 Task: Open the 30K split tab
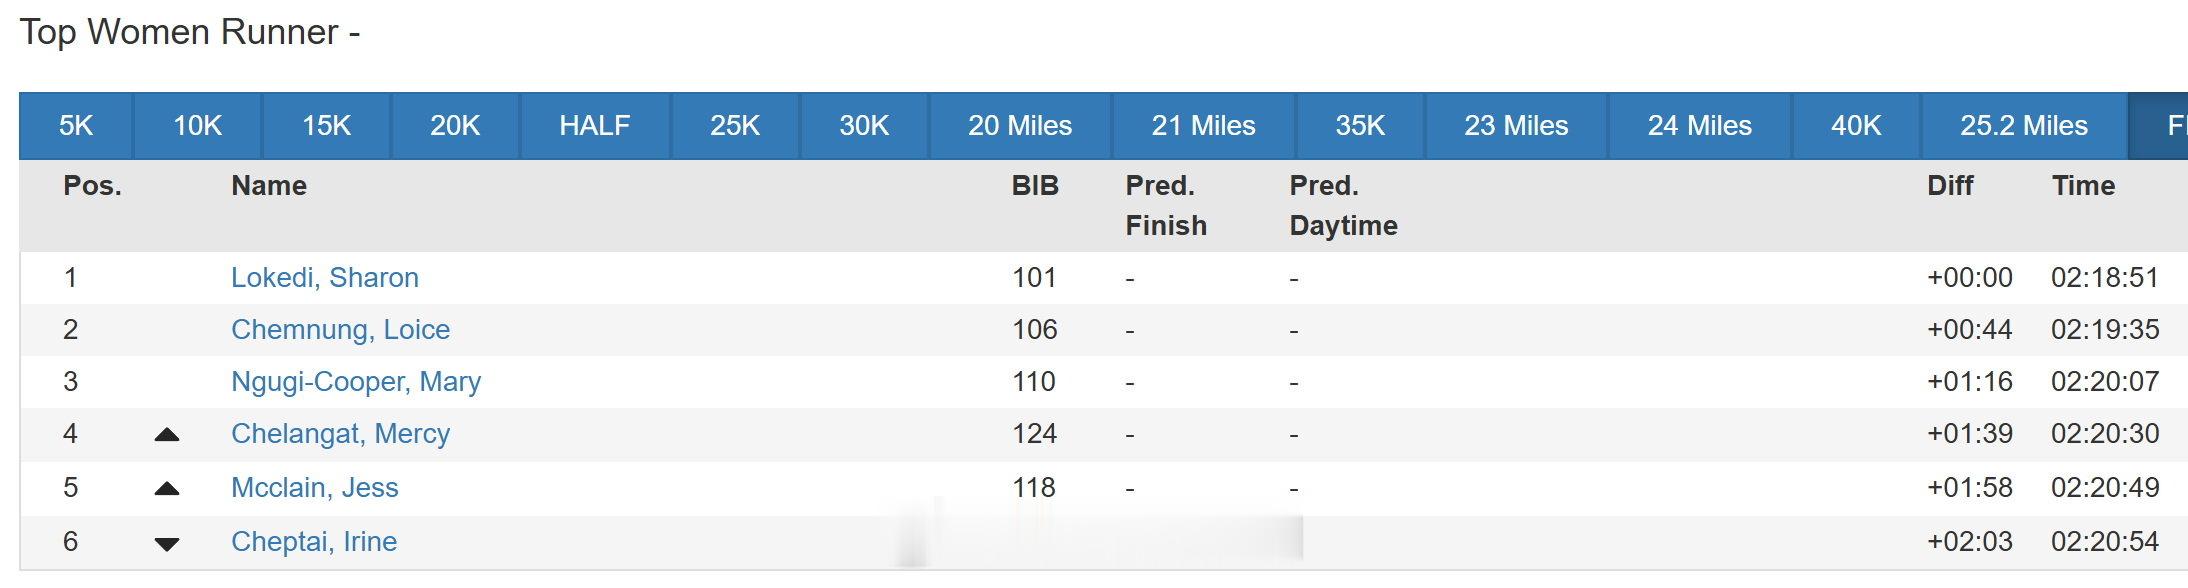point(864,126)
